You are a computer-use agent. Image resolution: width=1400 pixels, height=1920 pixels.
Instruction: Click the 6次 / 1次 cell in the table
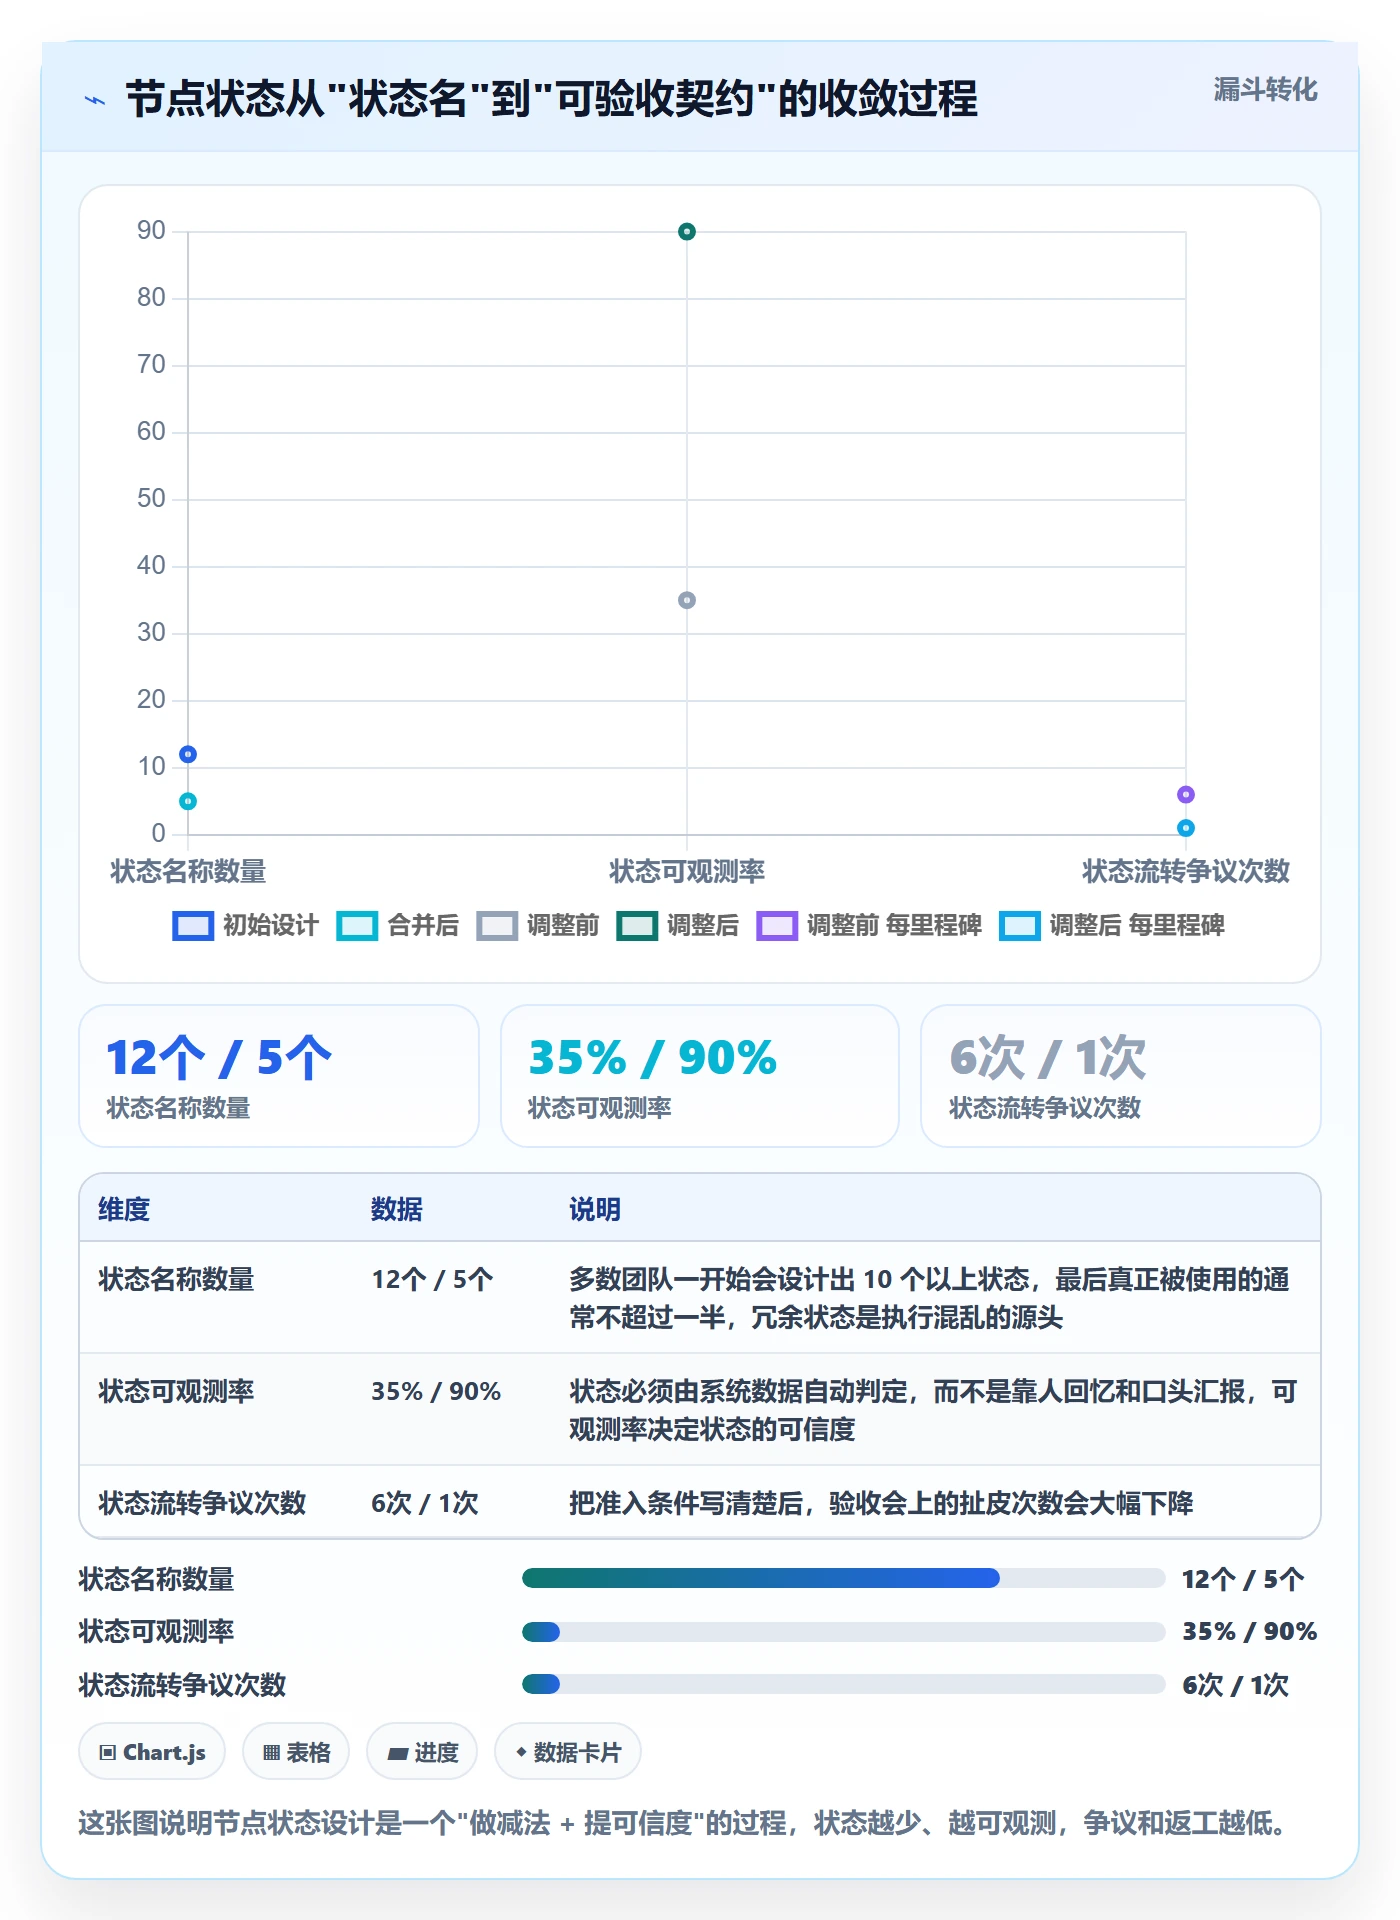tap(425, 1503)
